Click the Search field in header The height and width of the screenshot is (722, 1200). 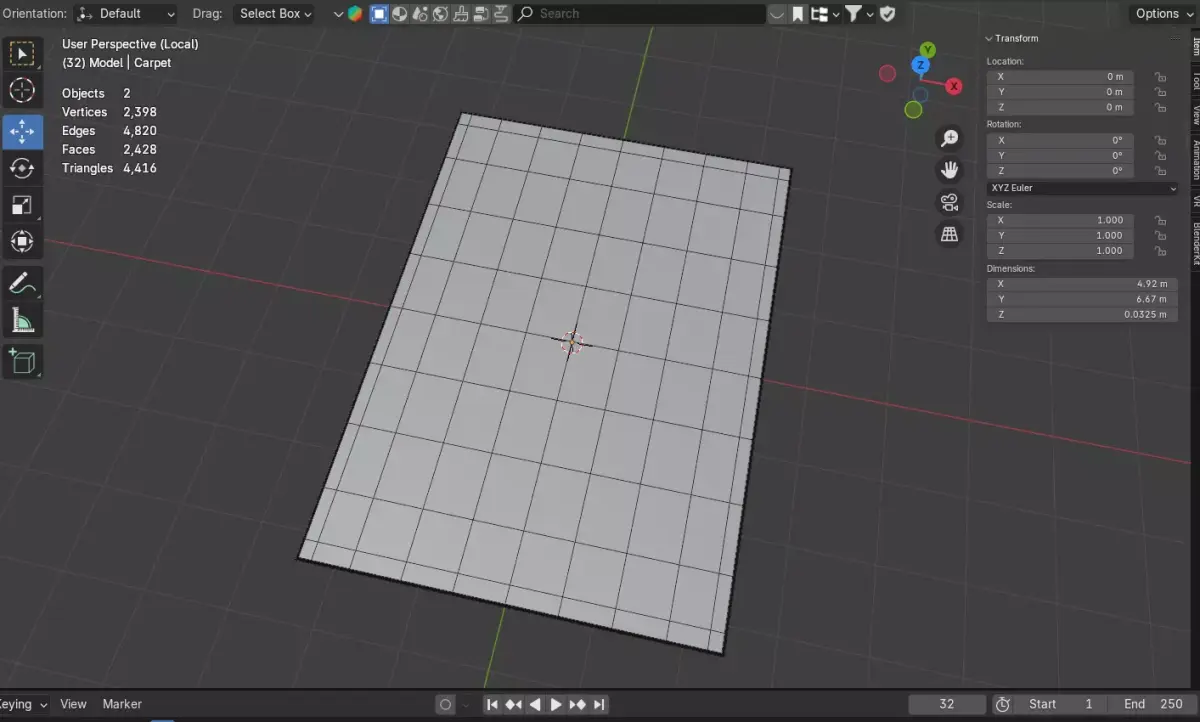(640, 14)
